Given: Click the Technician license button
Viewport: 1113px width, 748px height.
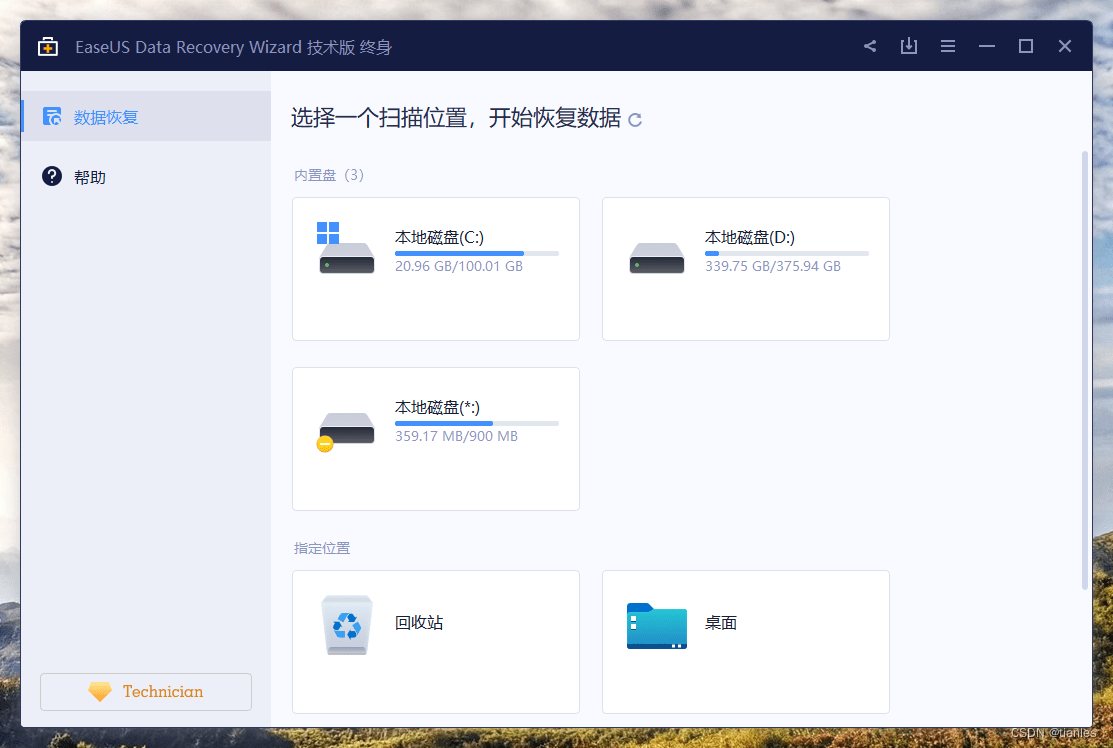Looking at the screenshot, I should tap(145, 691).
